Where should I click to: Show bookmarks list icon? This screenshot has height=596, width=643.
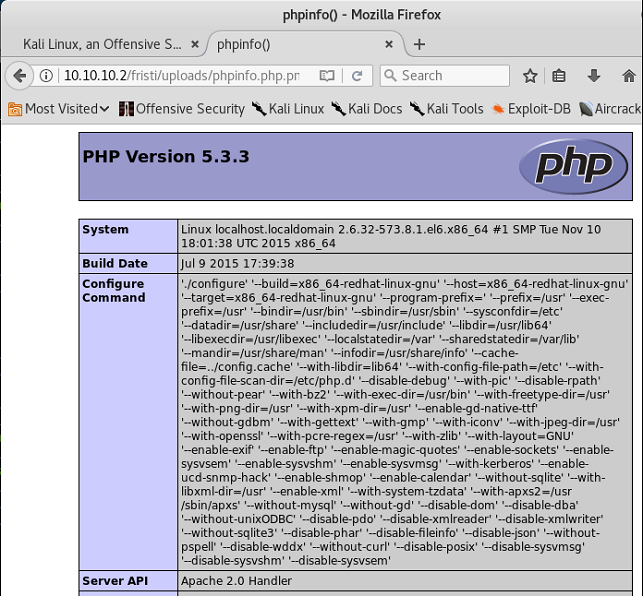559,75
